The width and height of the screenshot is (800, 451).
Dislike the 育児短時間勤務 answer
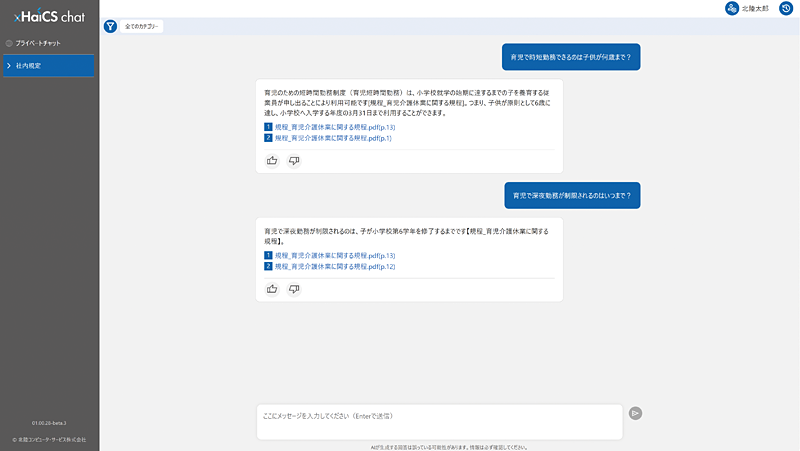point(294,161)
